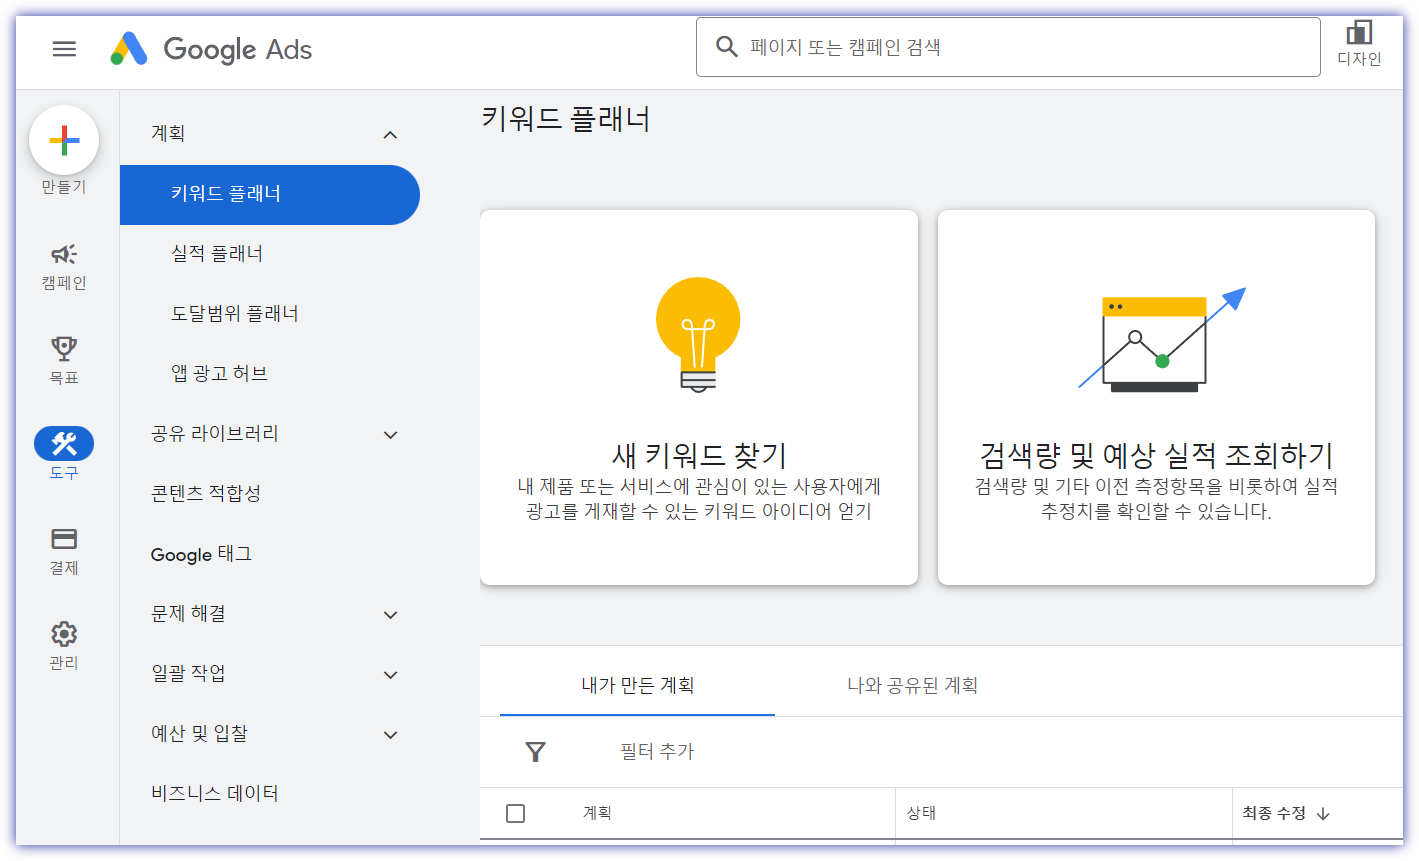
Task: Open 검색량 및 예상 실적 조회하기
Action: click(x=1156, y=396)
